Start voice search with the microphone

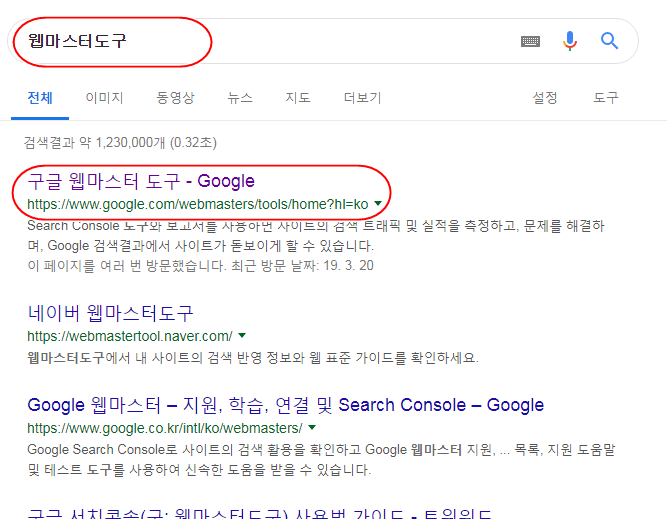570,41
